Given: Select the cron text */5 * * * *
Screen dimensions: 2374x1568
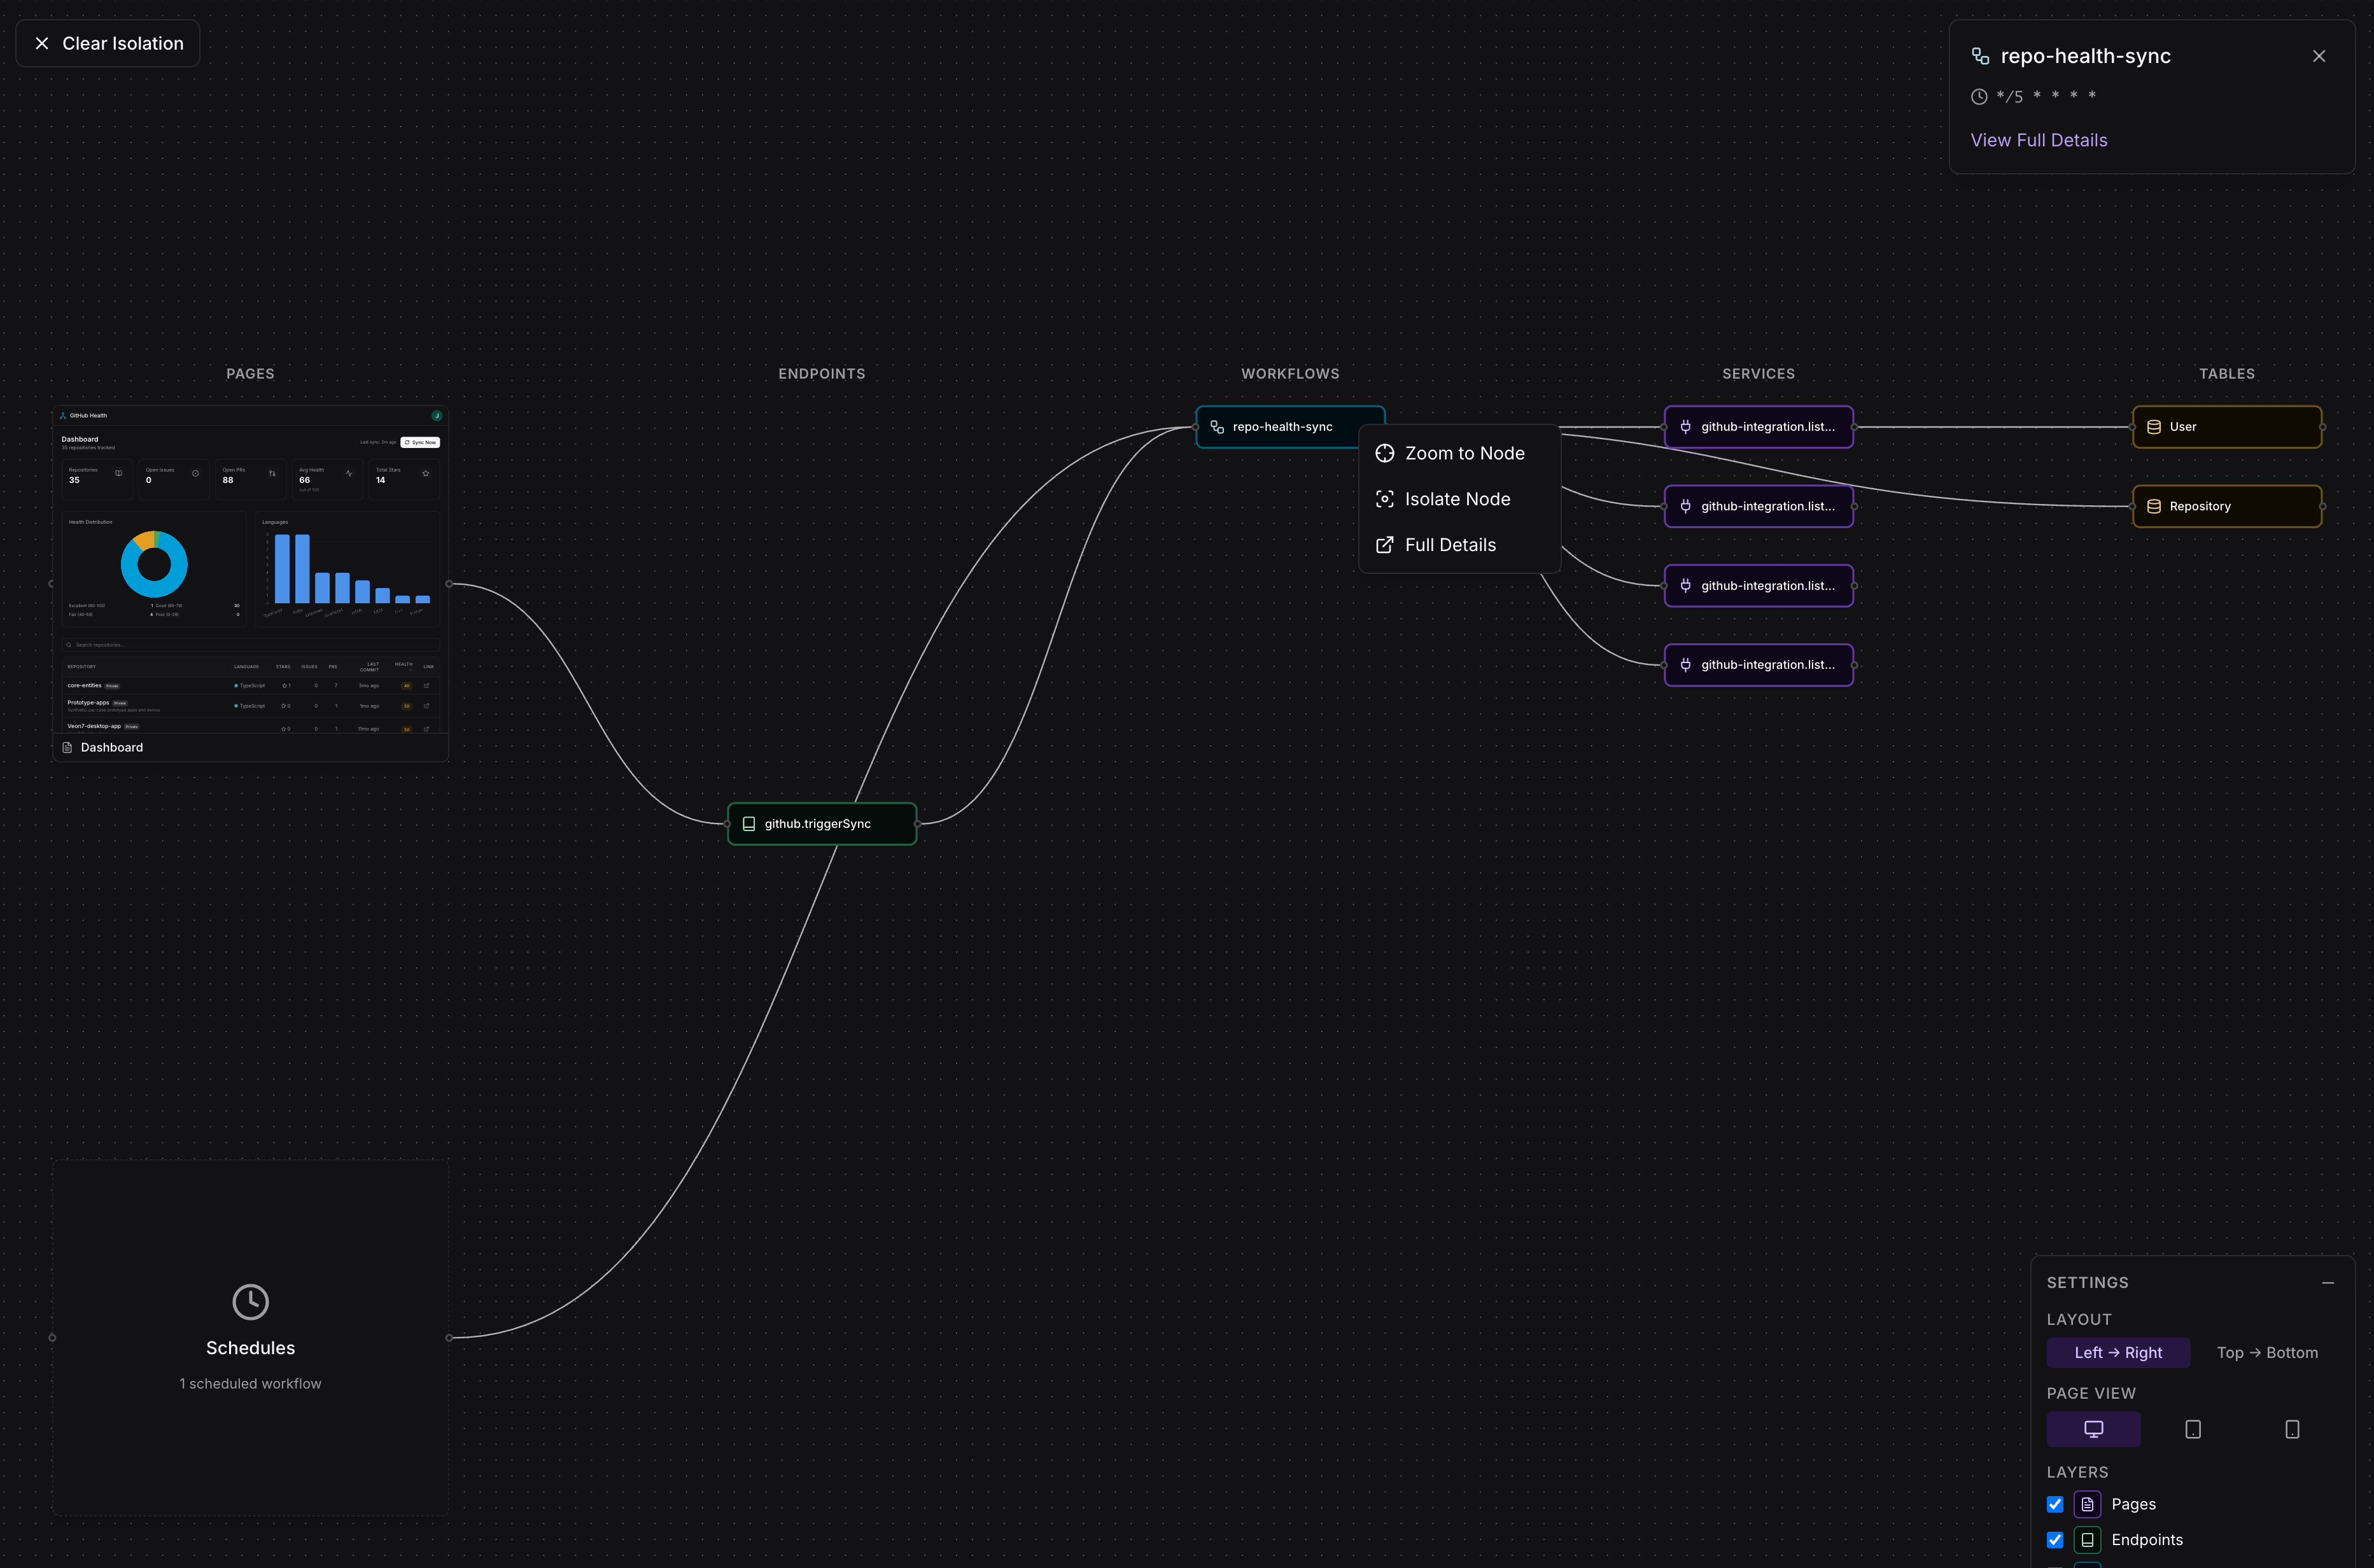Looking at the screenshot, I should click(x=2045, y=96).
